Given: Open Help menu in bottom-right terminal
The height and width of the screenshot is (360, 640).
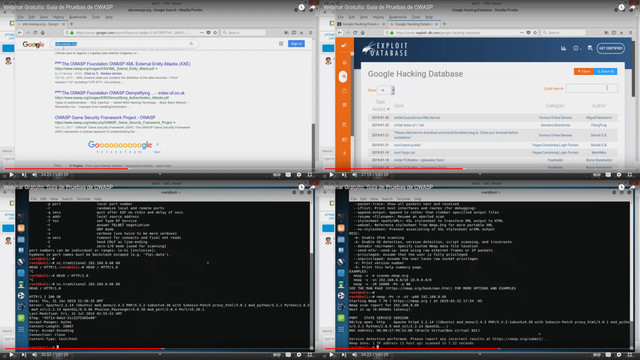Looking at the screenshot, I should pyautogui.click(x=418, y=199).
